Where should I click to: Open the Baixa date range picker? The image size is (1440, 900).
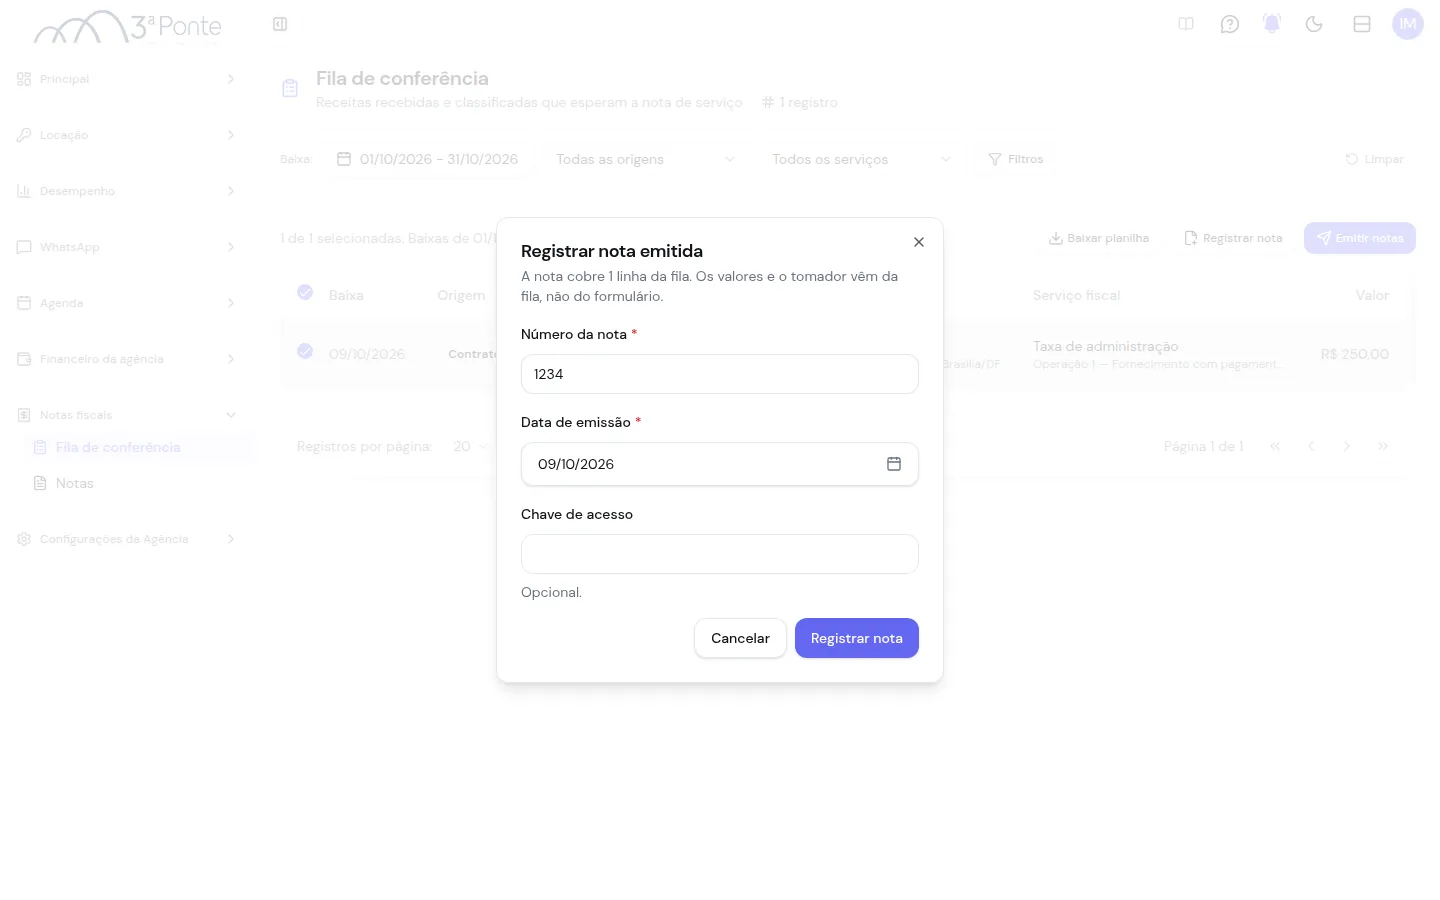[x=427, y=159]
